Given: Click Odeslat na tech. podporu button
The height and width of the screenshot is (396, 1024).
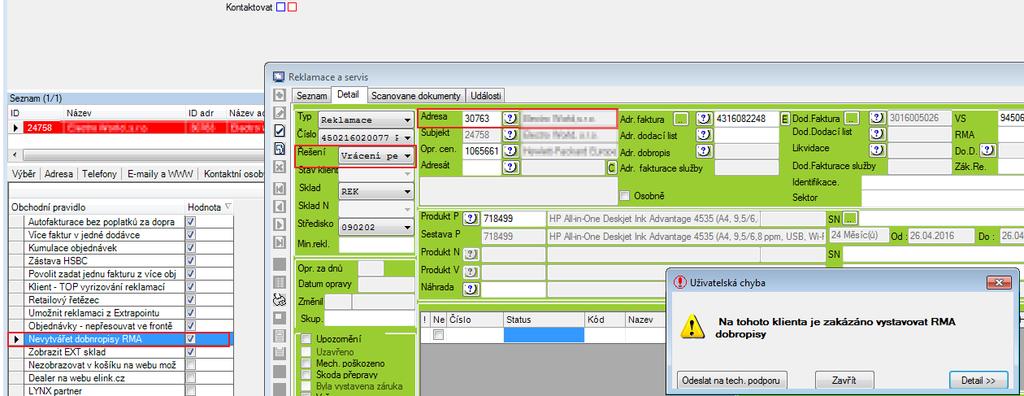Looking at the screenshot, I should click(733, 380).
